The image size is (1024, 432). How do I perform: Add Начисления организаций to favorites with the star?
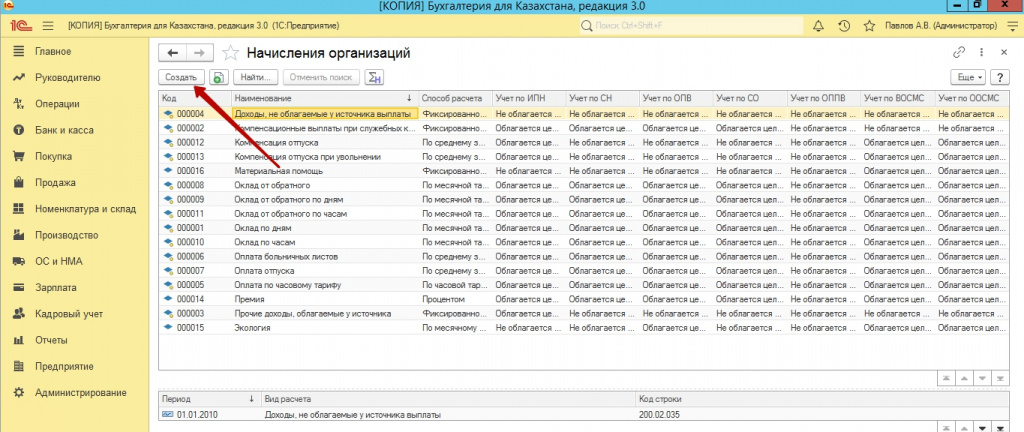click(230, 53)
